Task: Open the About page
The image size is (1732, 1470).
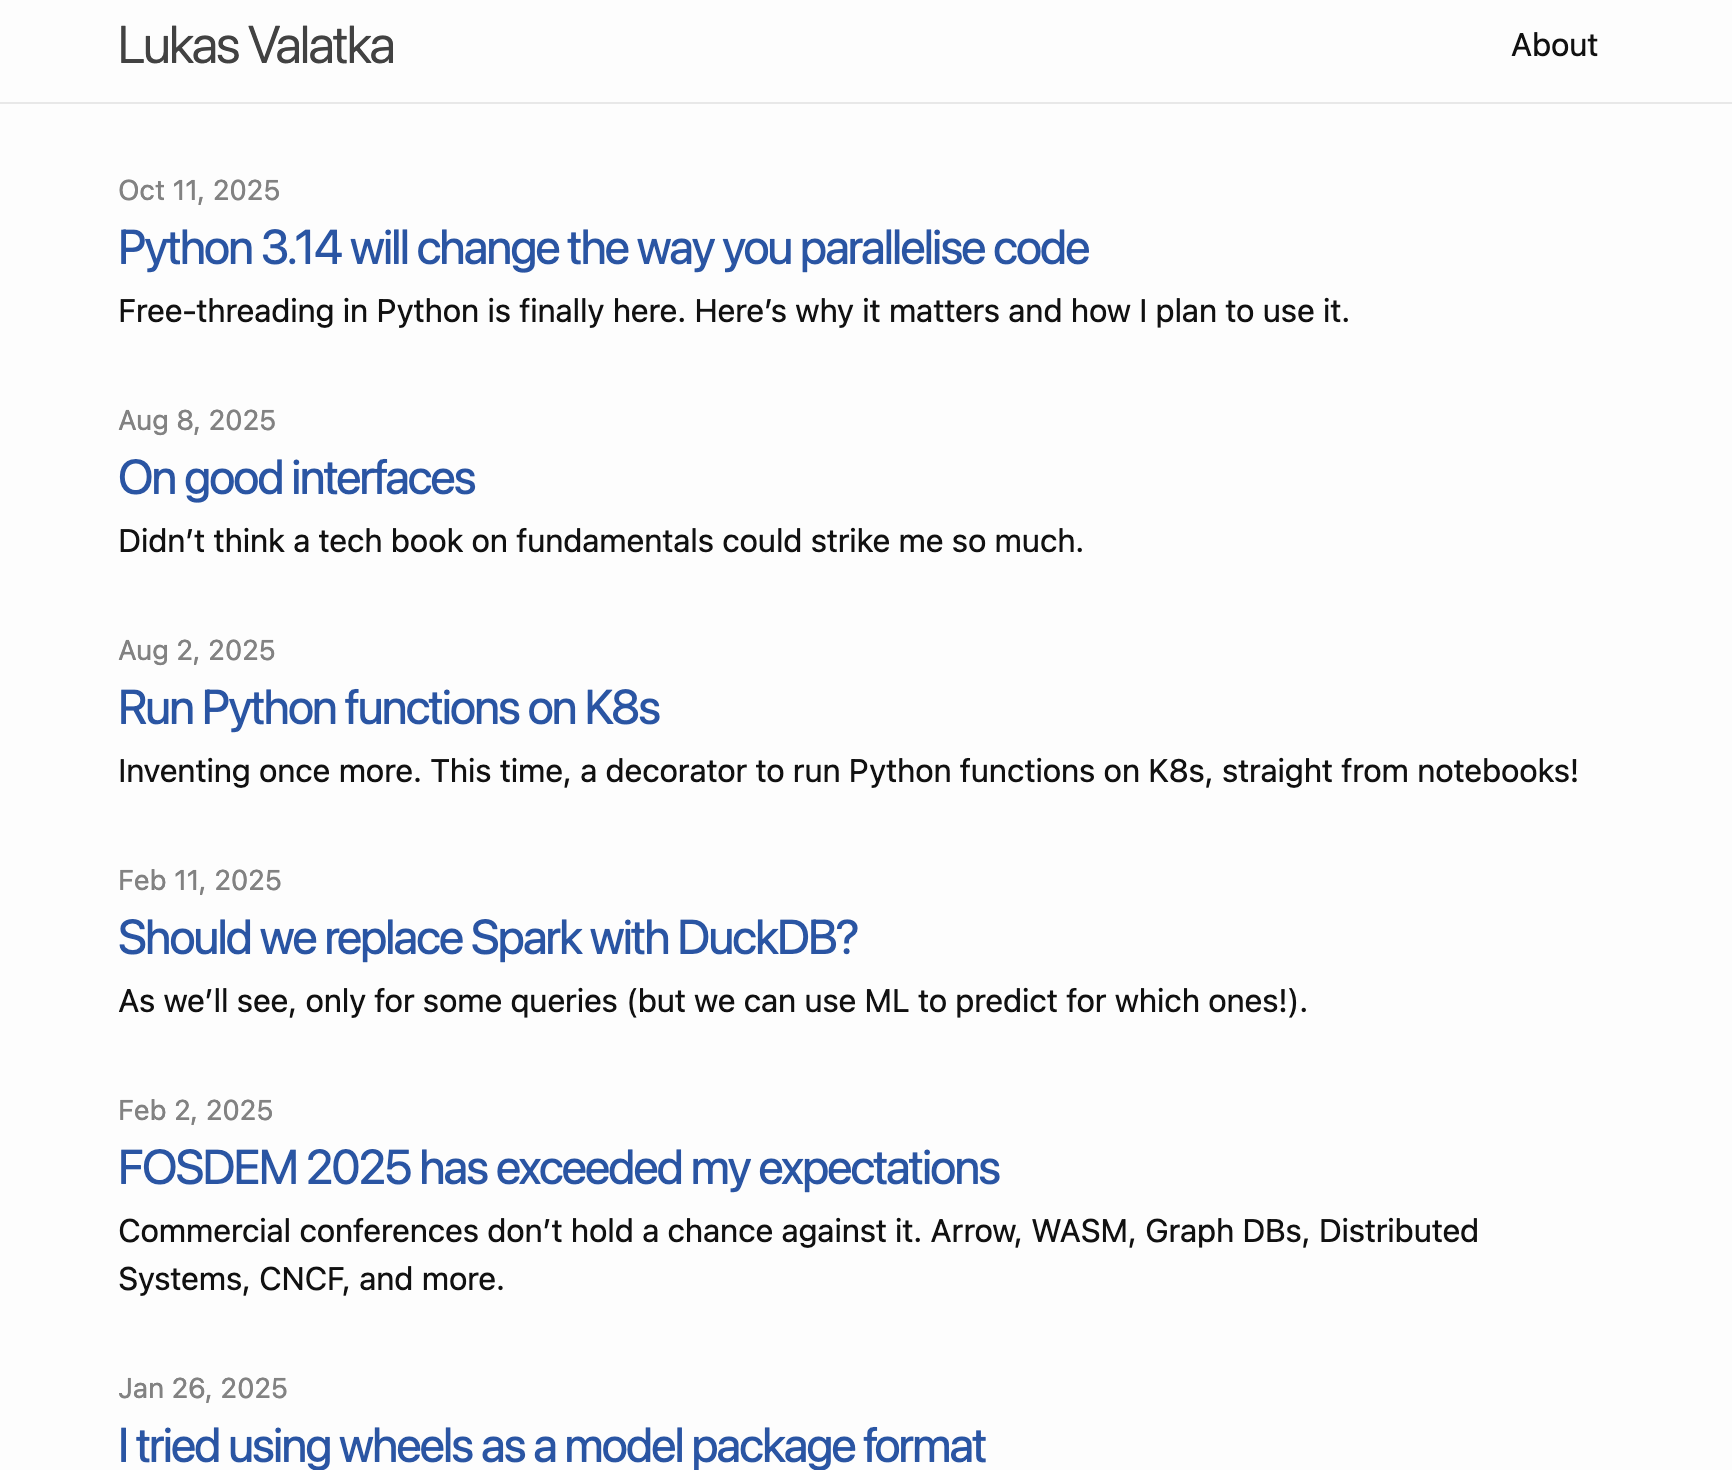Action: pos(1553,45)
